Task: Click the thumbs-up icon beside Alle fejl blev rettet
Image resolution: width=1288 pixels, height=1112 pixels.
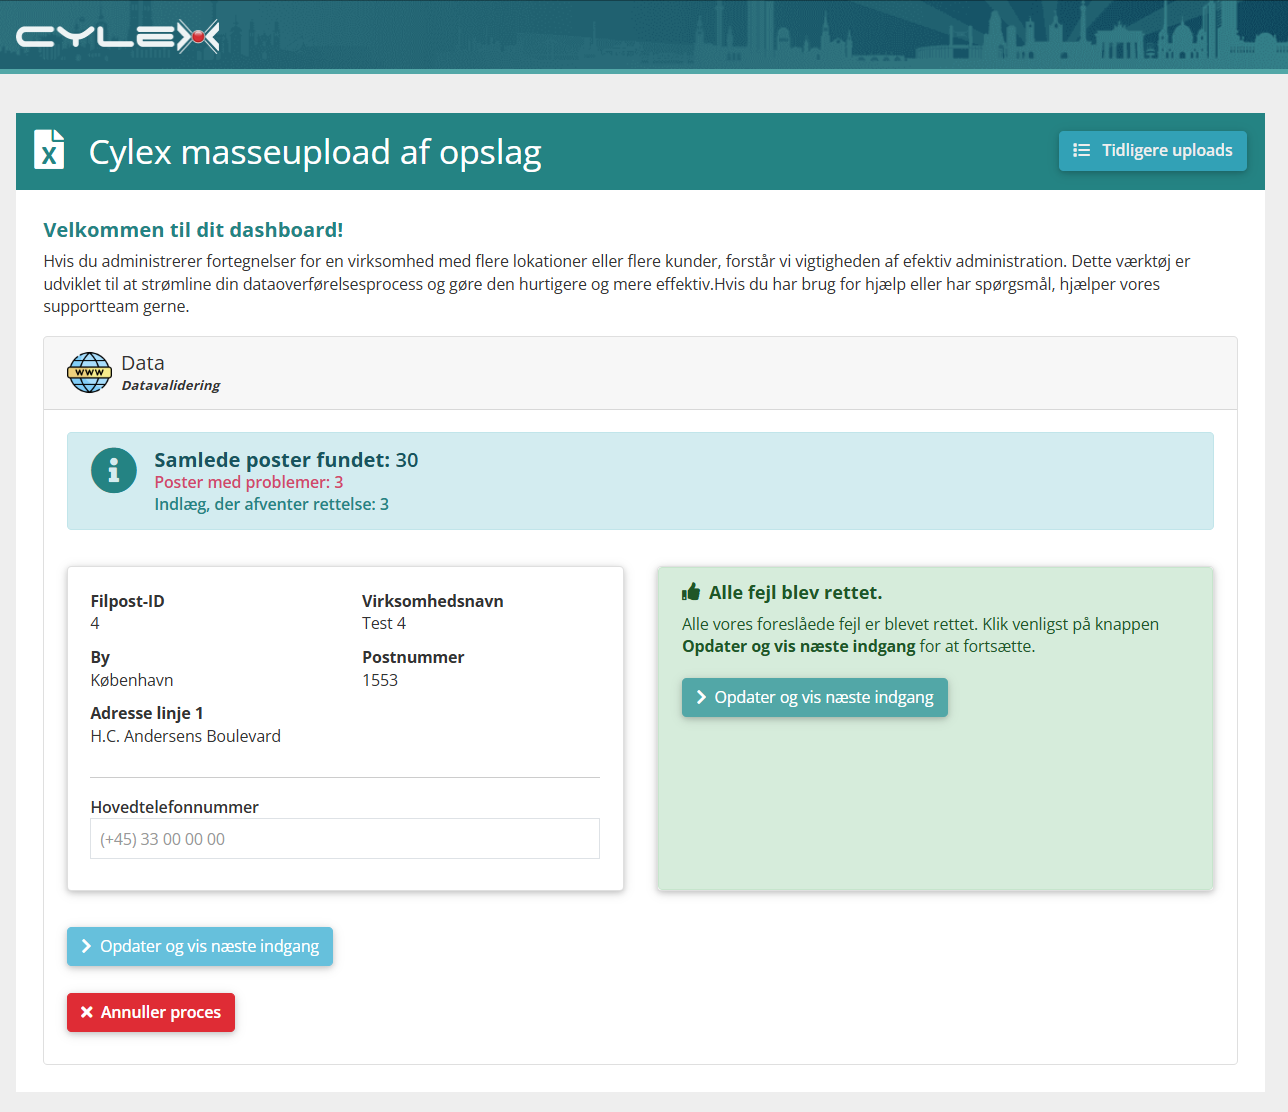Action: coord(691,592)
